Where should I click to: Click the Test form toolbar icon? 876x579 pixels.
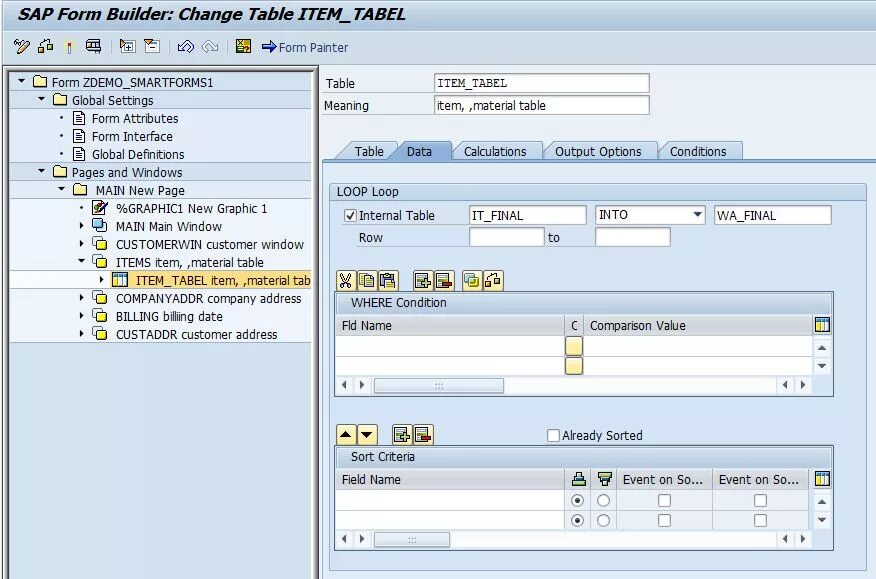93,46
